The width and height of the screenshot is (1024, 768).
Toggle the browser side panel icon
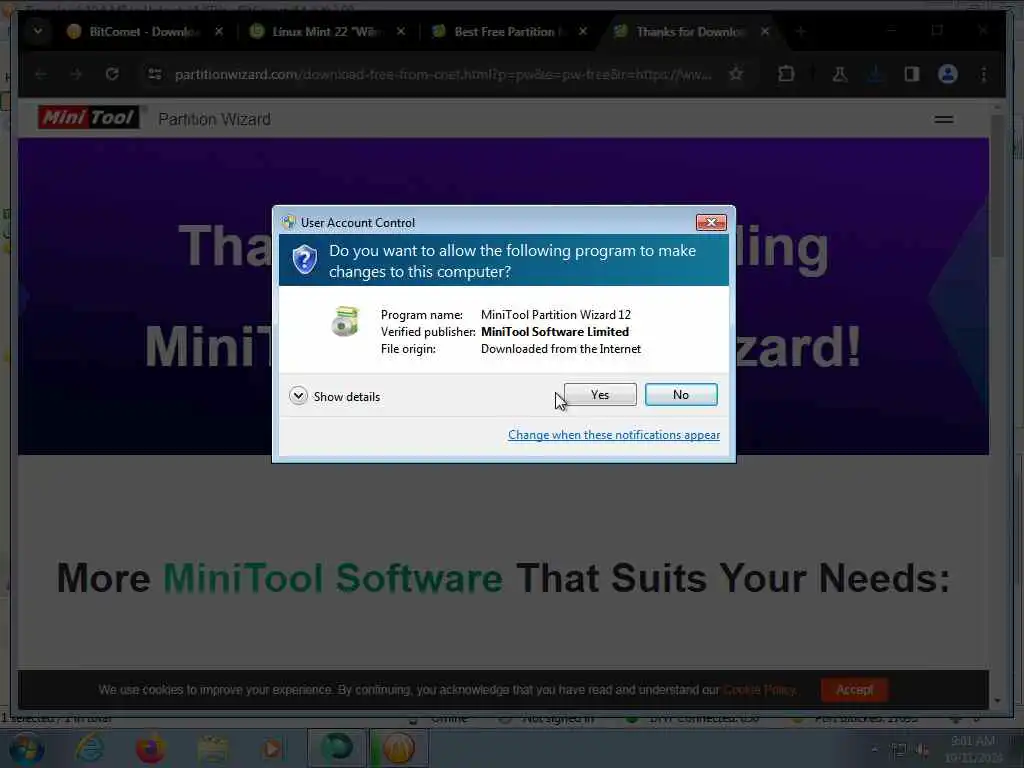912,74
